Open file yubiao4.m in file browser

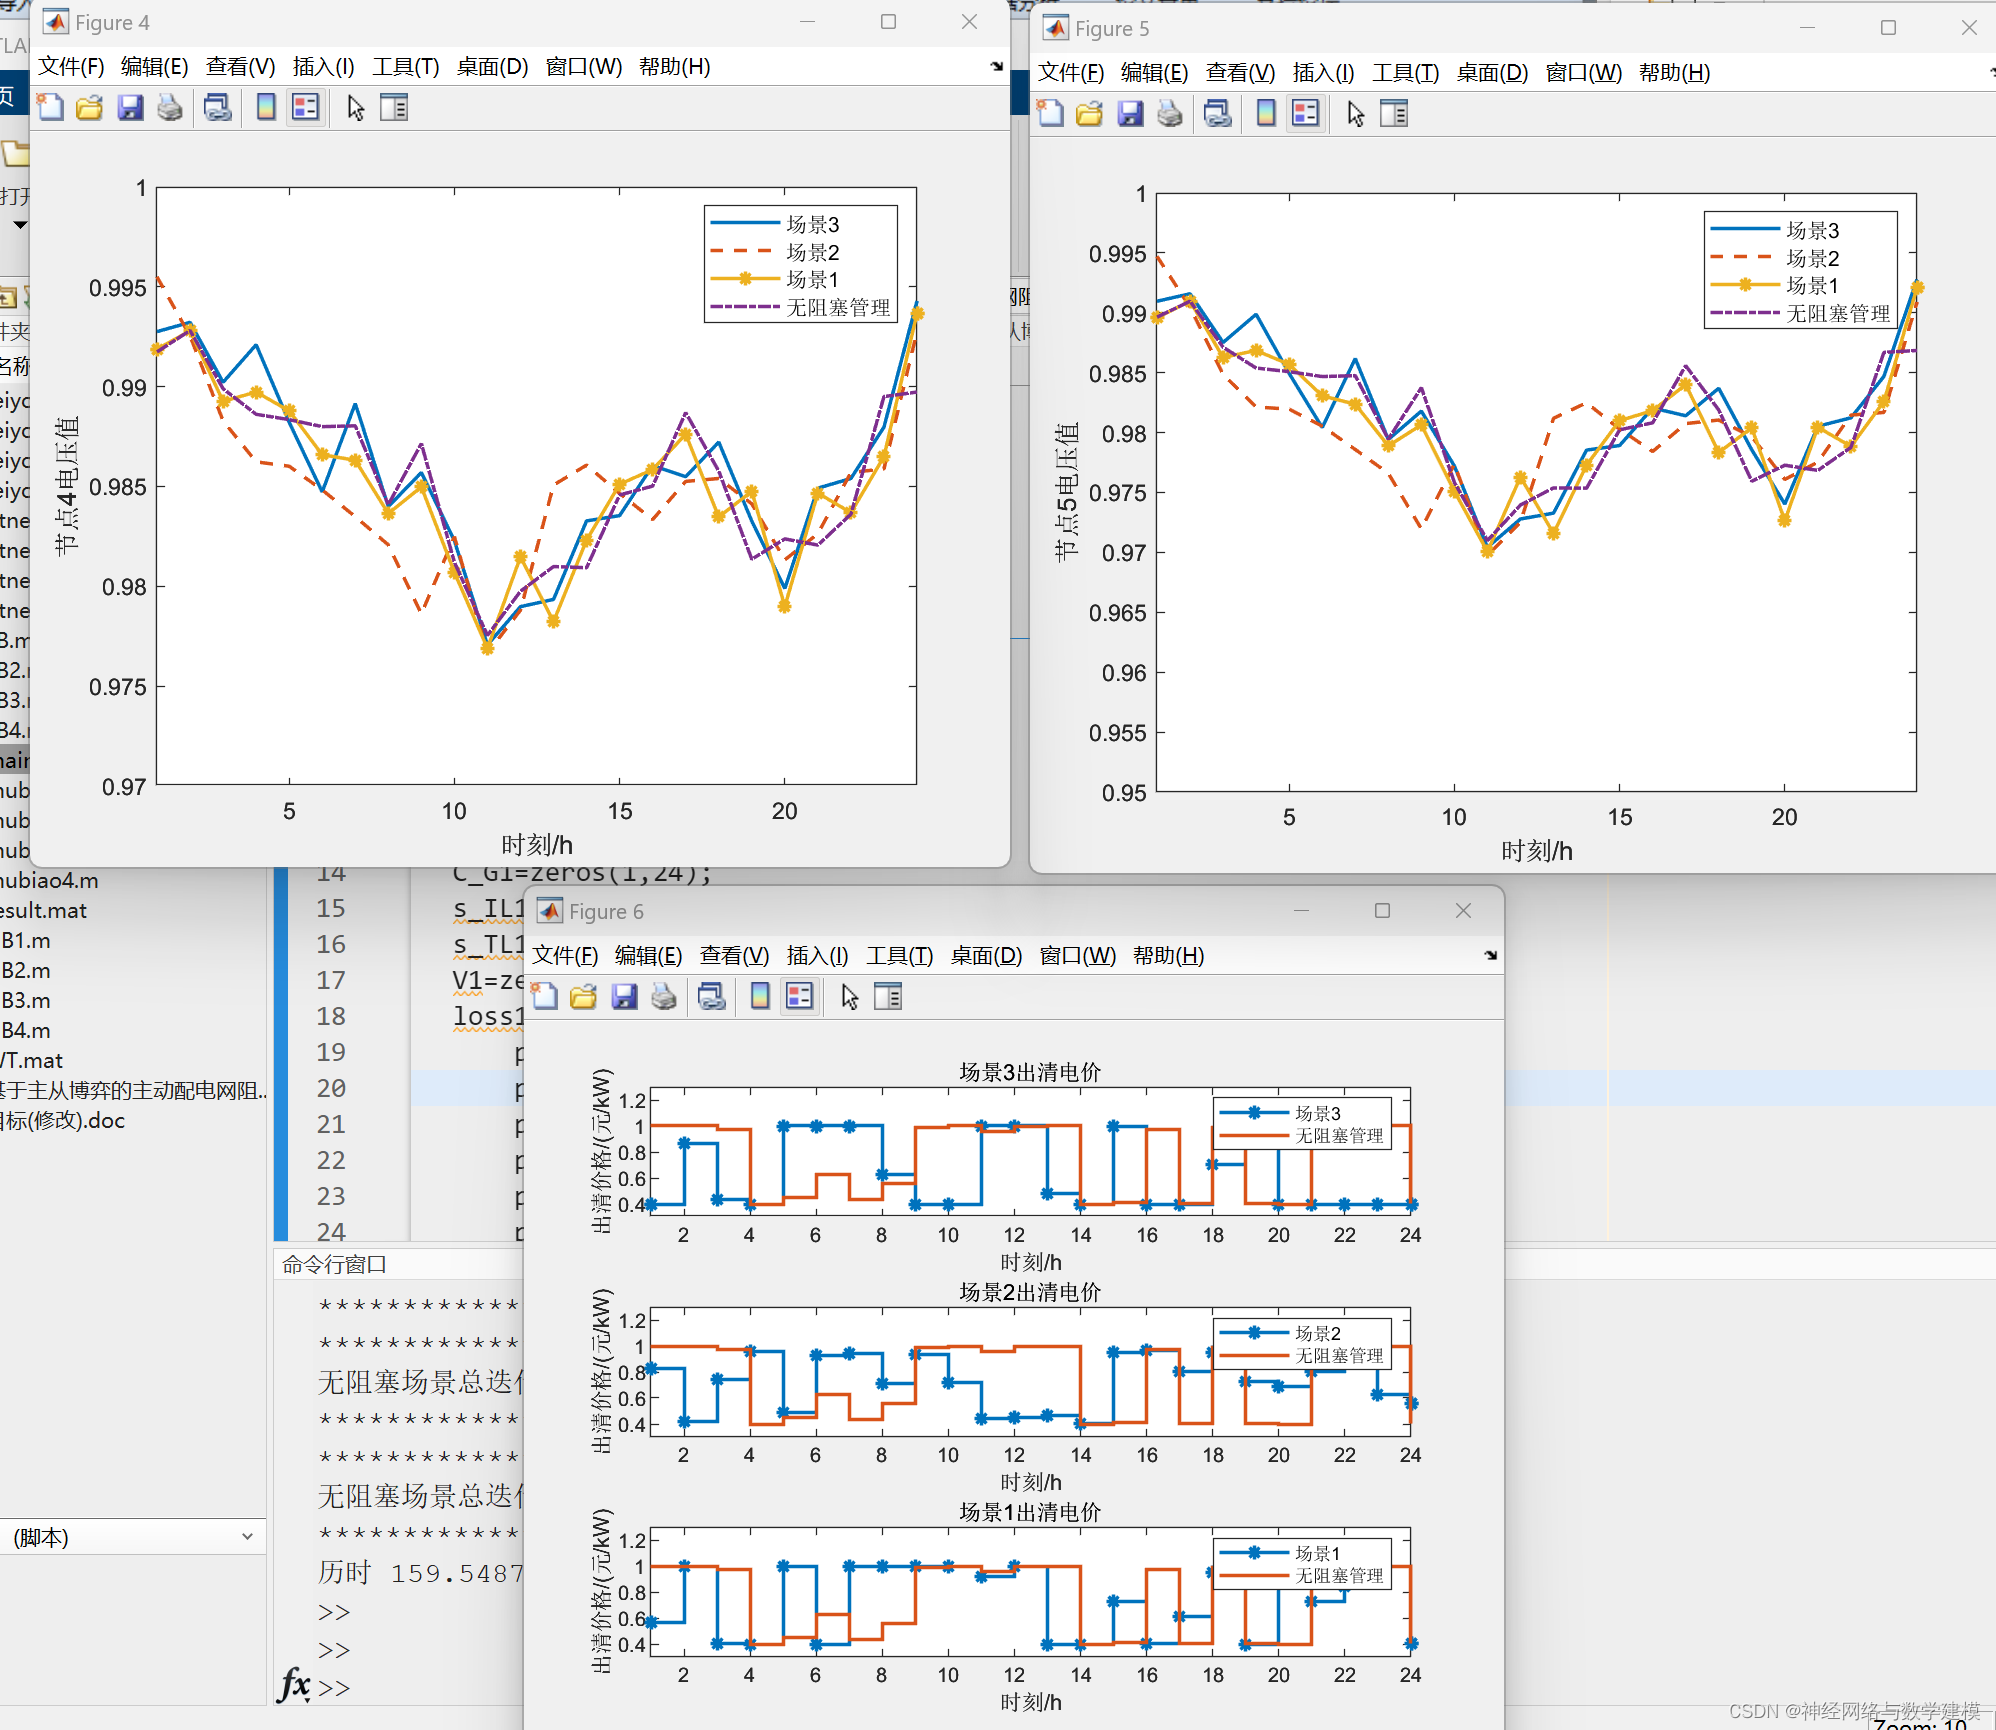point(50,881)
